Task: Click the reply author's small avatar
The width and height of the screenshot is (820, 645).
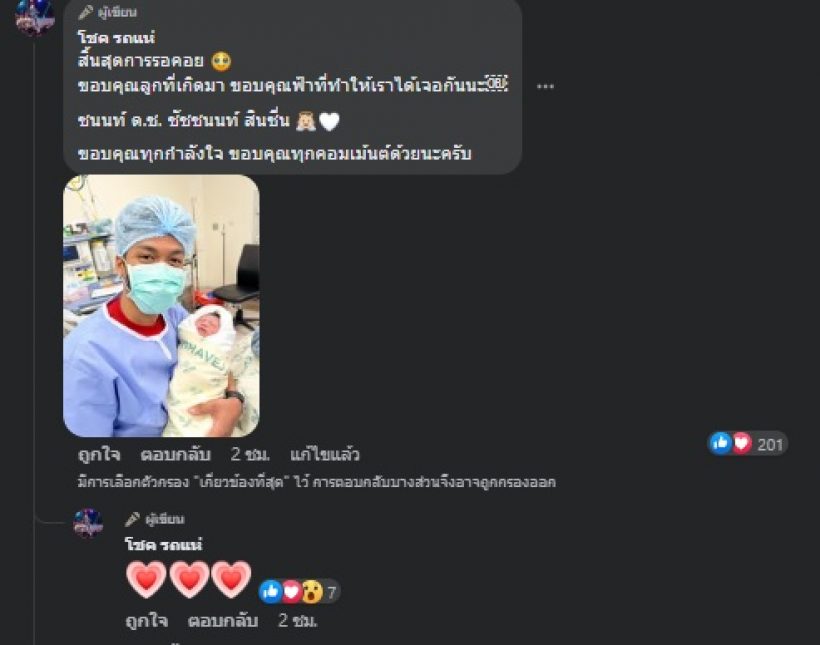Action: point(88,523)
